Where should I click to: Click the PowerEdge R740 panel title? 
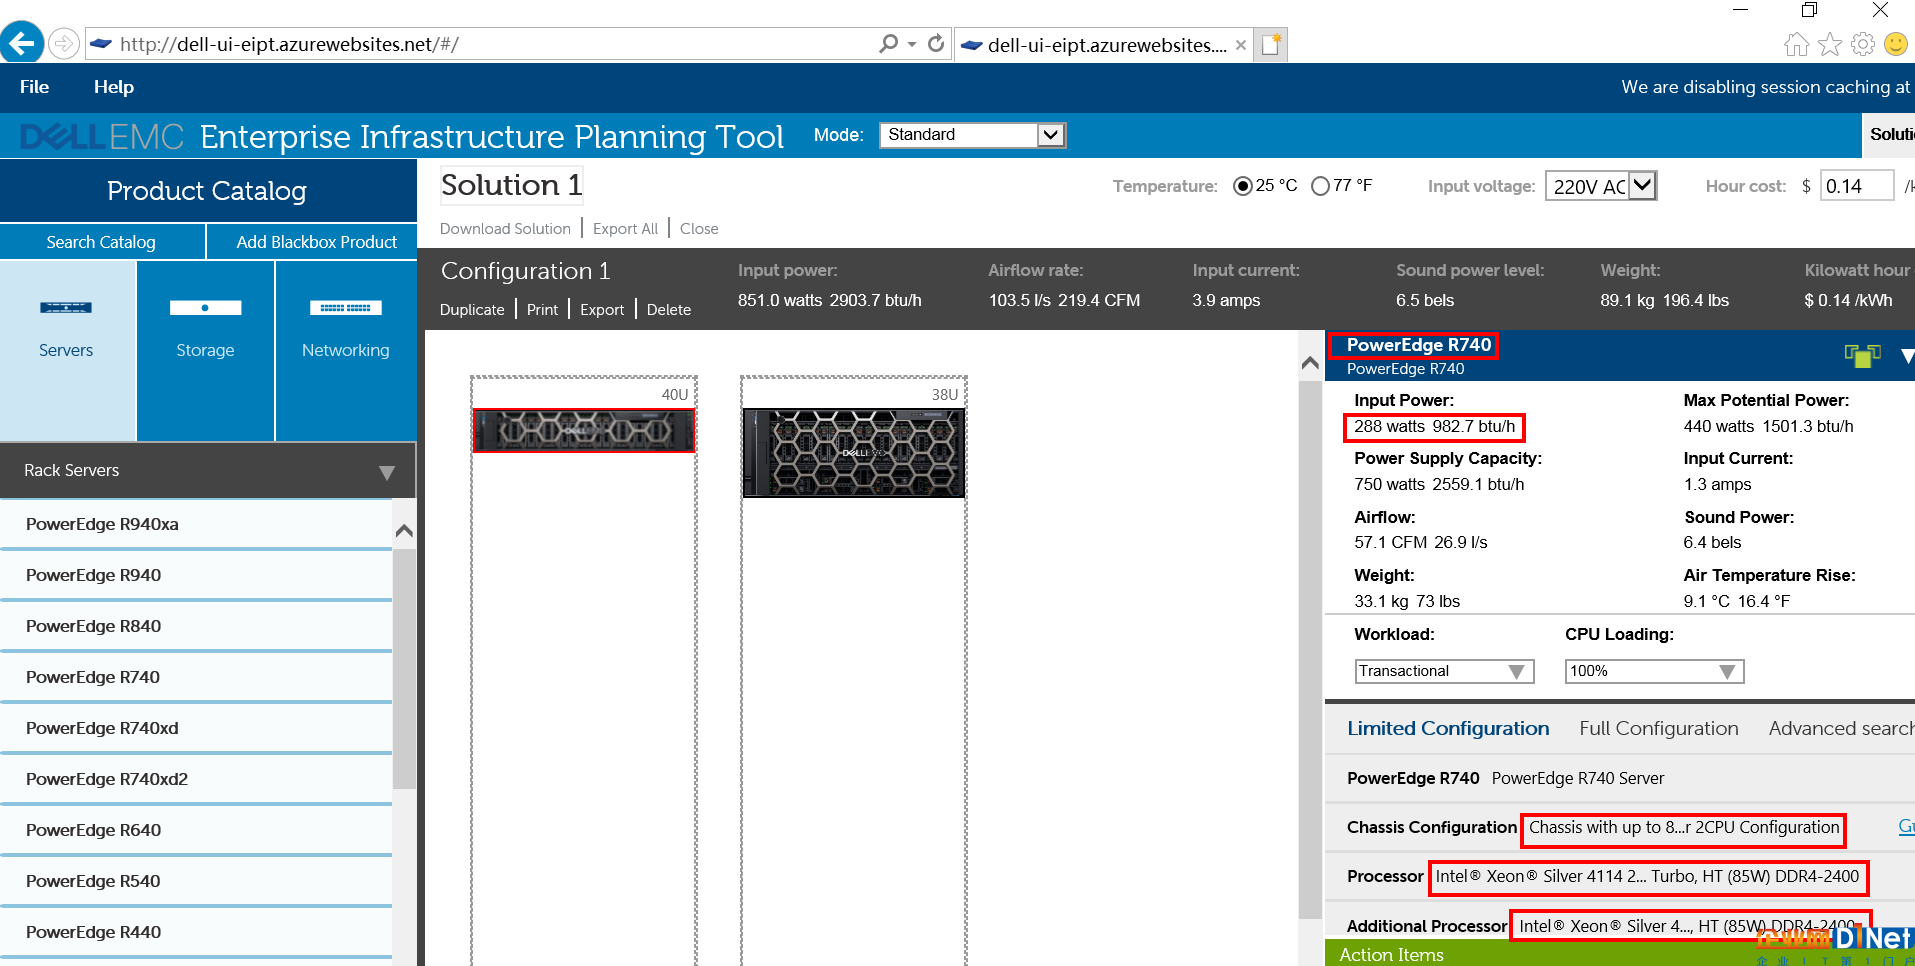[x=1418, y=345]
